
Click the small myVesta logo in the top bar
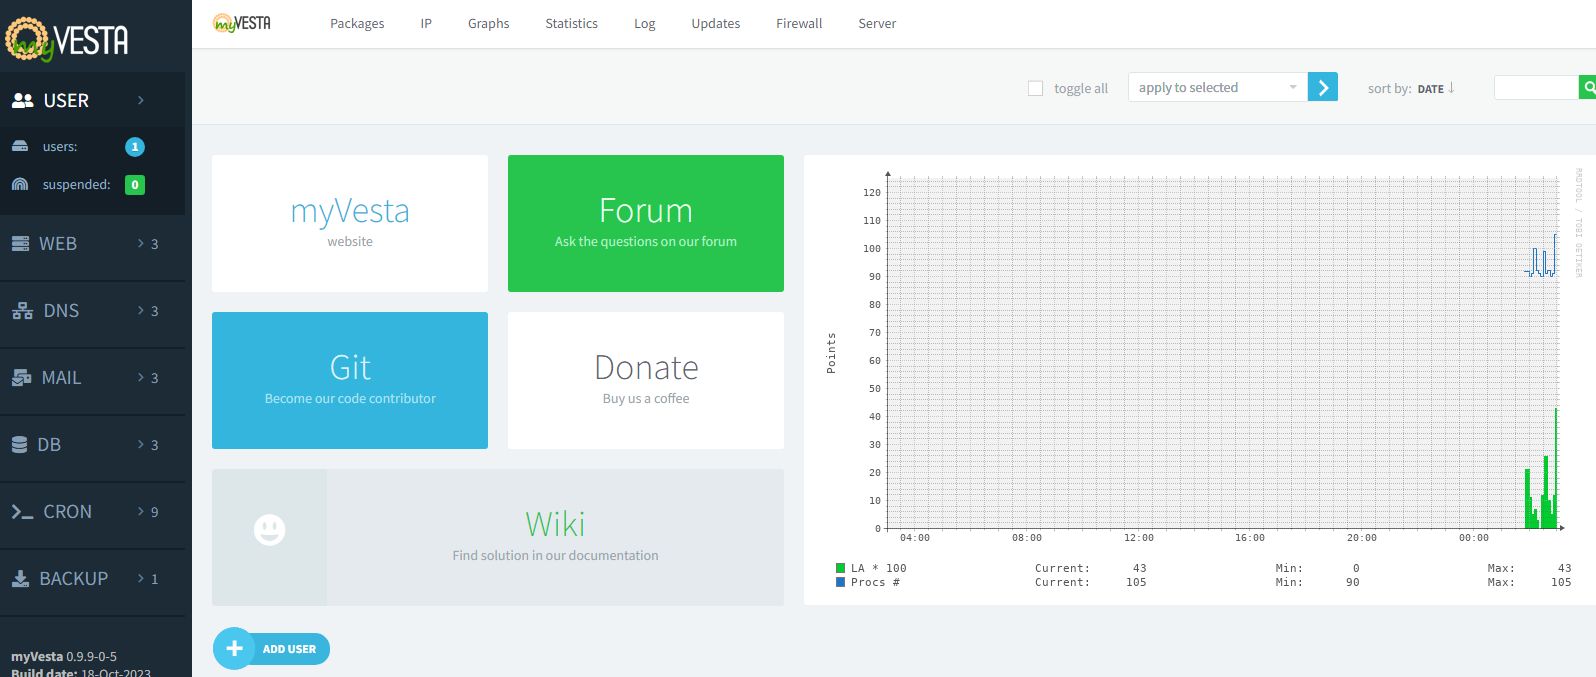click(x=242, y=22)
